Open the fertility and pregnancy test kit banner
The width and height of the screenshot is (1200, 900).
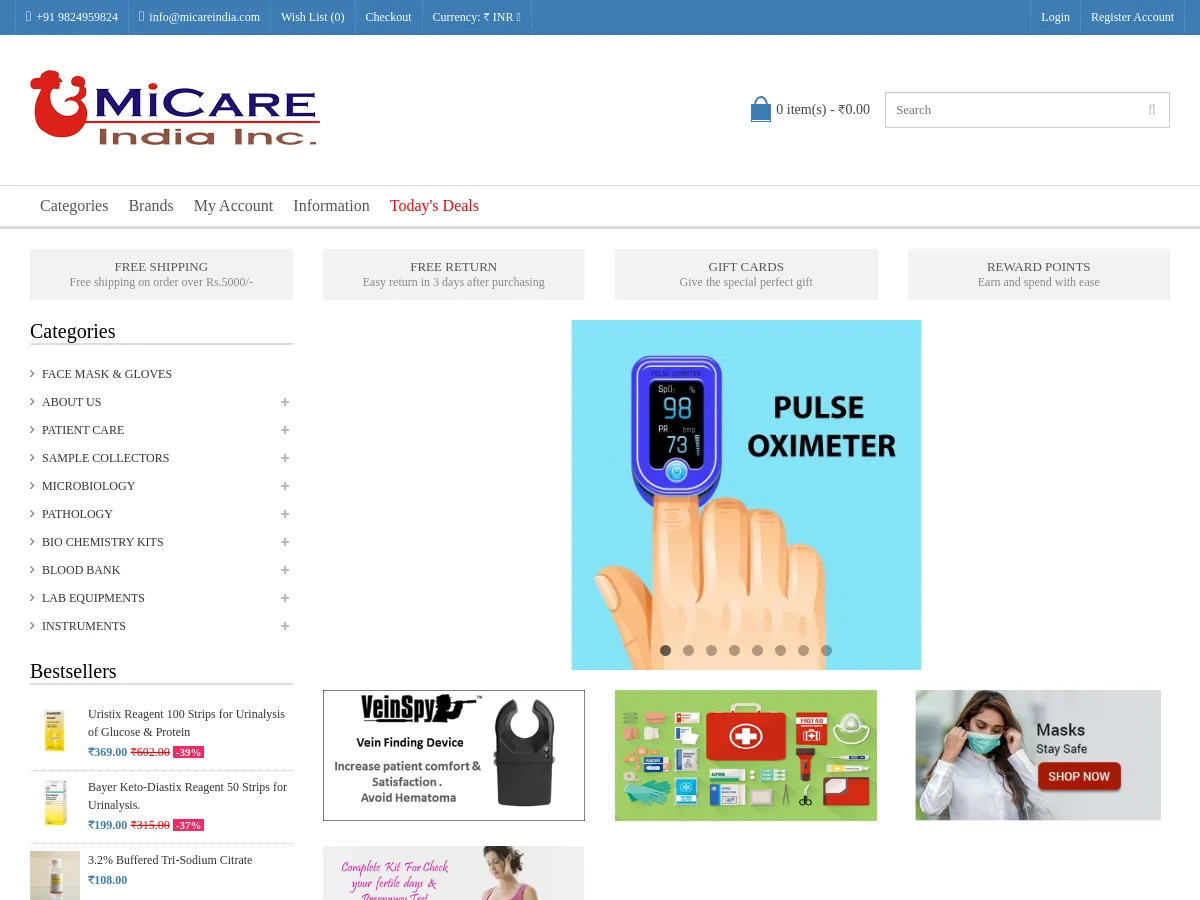454,873
